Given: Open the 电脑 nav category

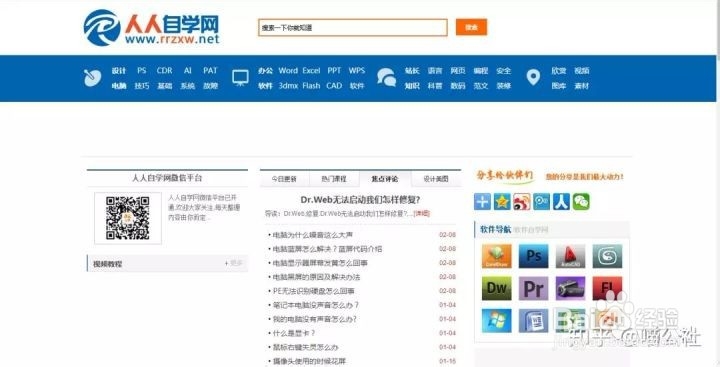Looking at the screenshot, I should (x=119, y=86).
